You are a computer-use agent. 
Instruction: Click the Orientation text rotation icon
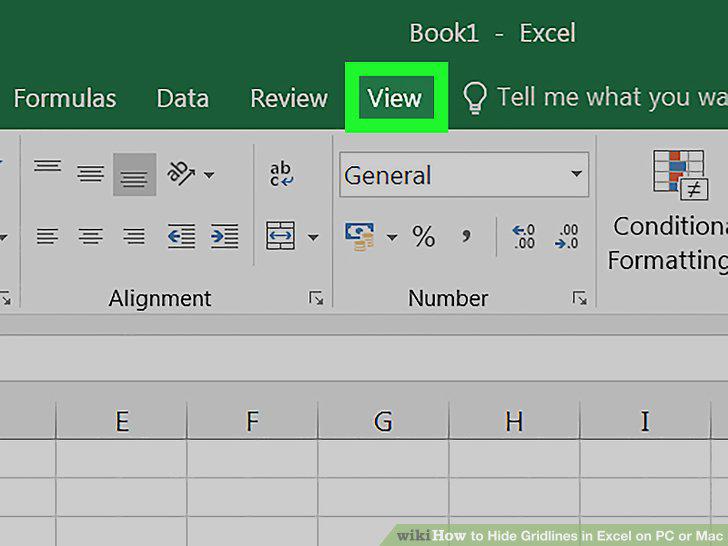point(181,174)
